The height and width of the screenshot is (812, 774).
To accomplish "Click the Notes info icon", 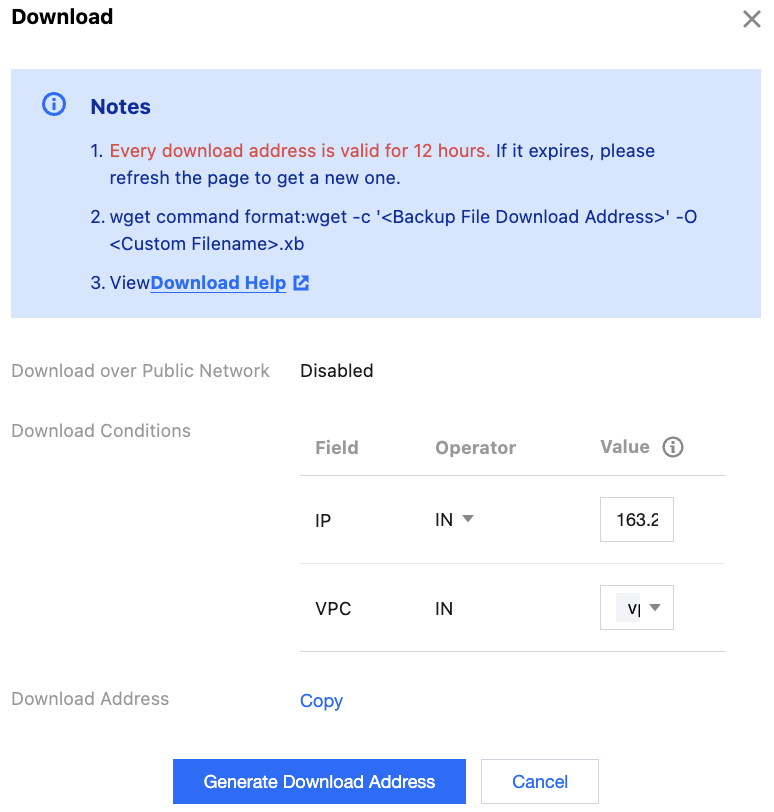I will pyautogui.click(x=54, y=105).
